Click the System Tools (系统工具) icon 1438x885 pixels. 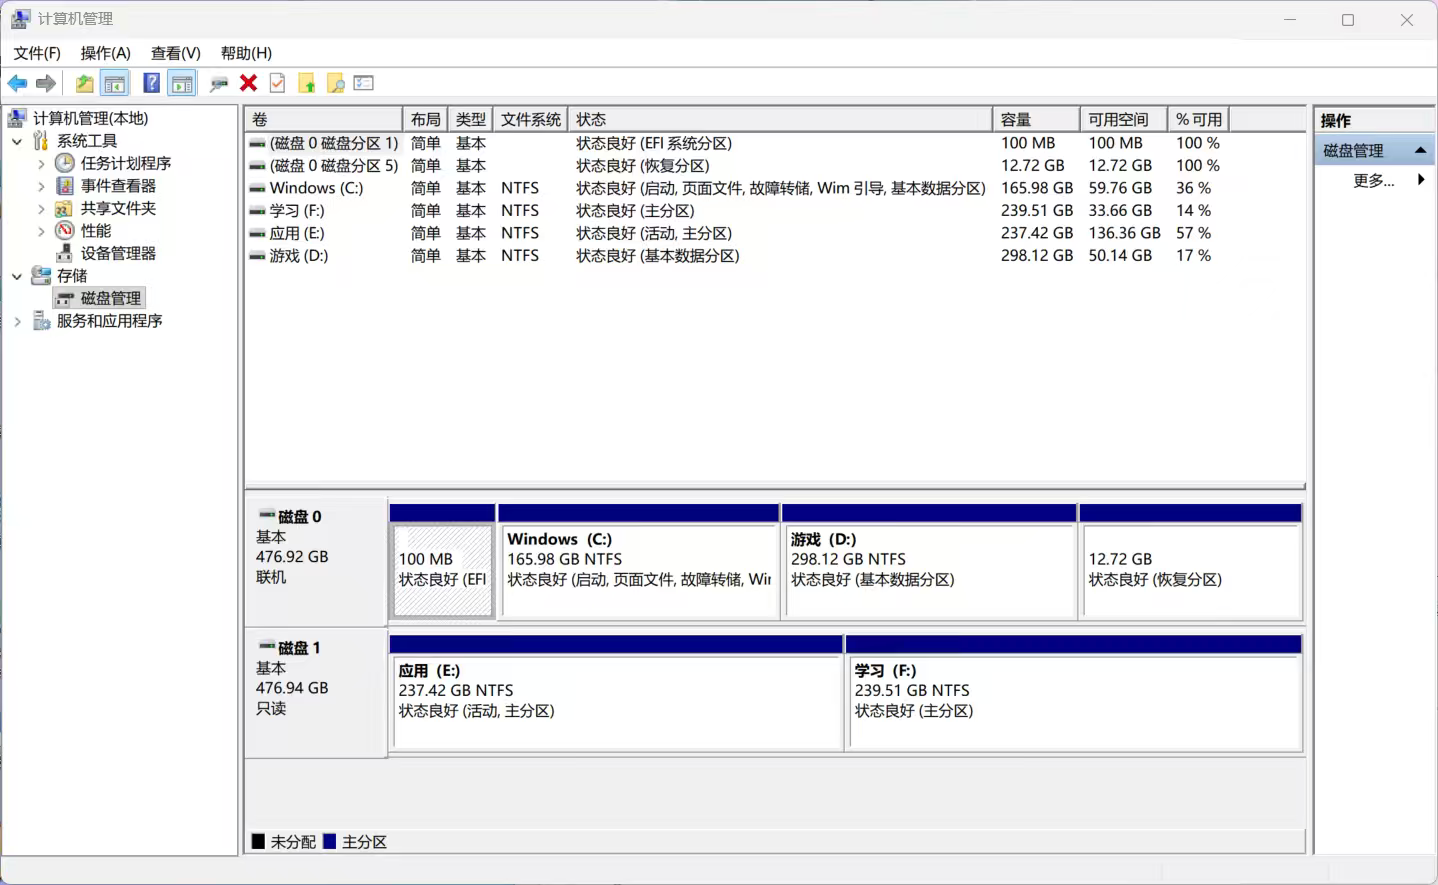pyautogui.click(x=41, y=141)
